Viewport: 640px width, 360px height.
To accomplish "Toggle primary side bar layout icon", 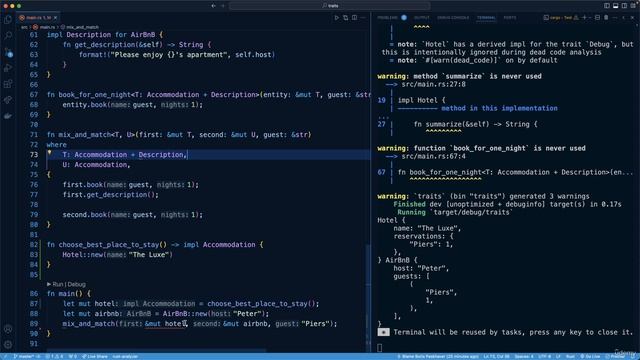I will (607, 6).
